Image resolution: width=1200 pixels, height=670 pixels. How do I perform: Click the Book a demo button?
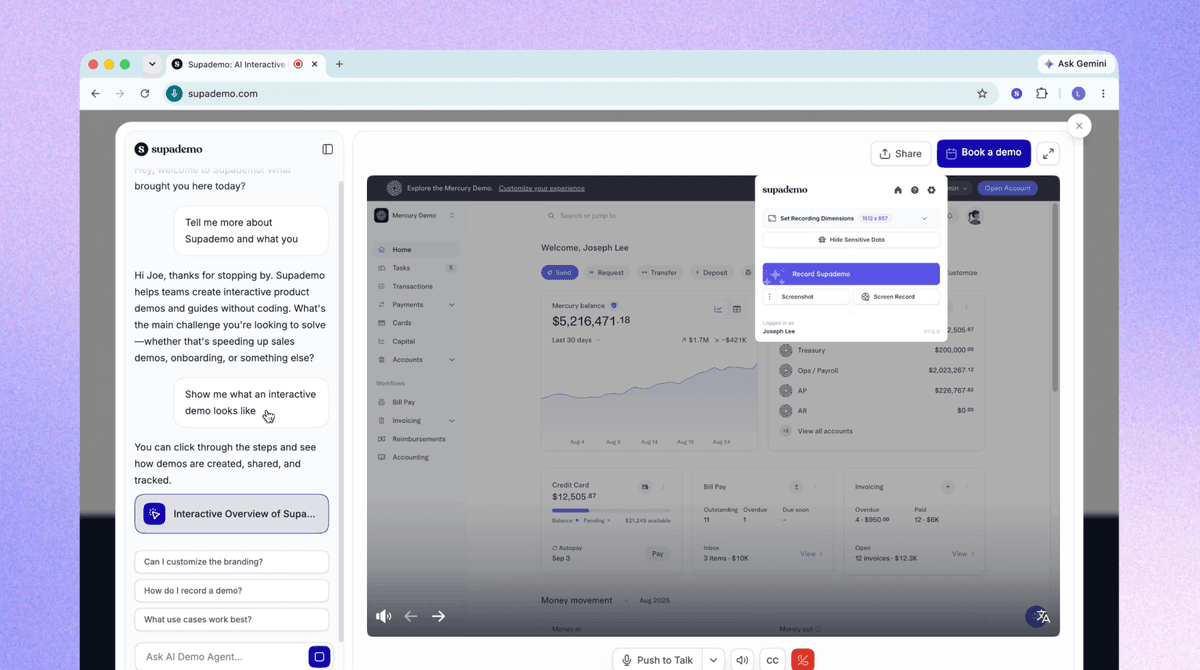(x=984, y=153)
